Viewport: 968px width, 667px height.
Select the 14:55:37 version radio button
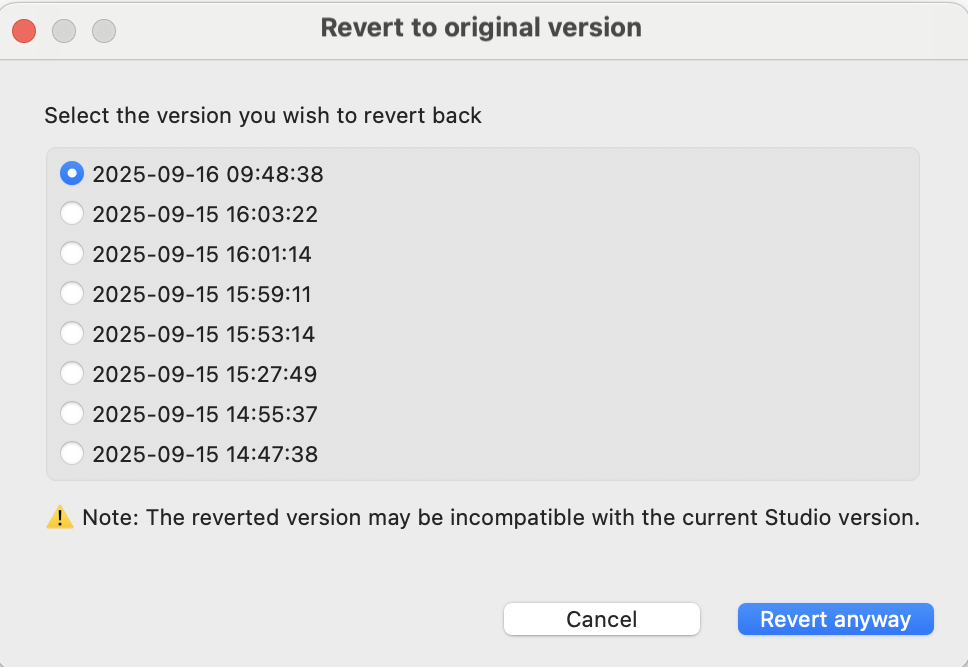pos(72,414)
